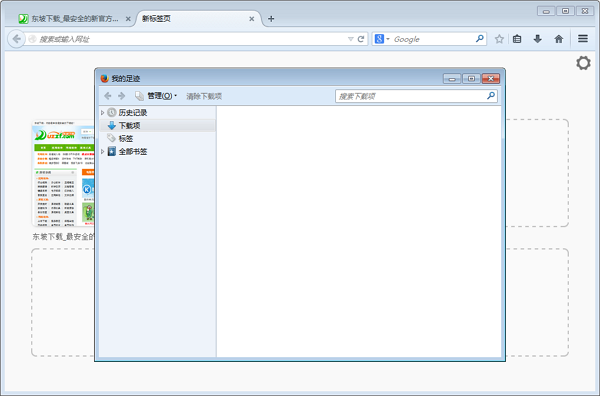
Task: Open new tab page settings gear
Action: [583, 63]
